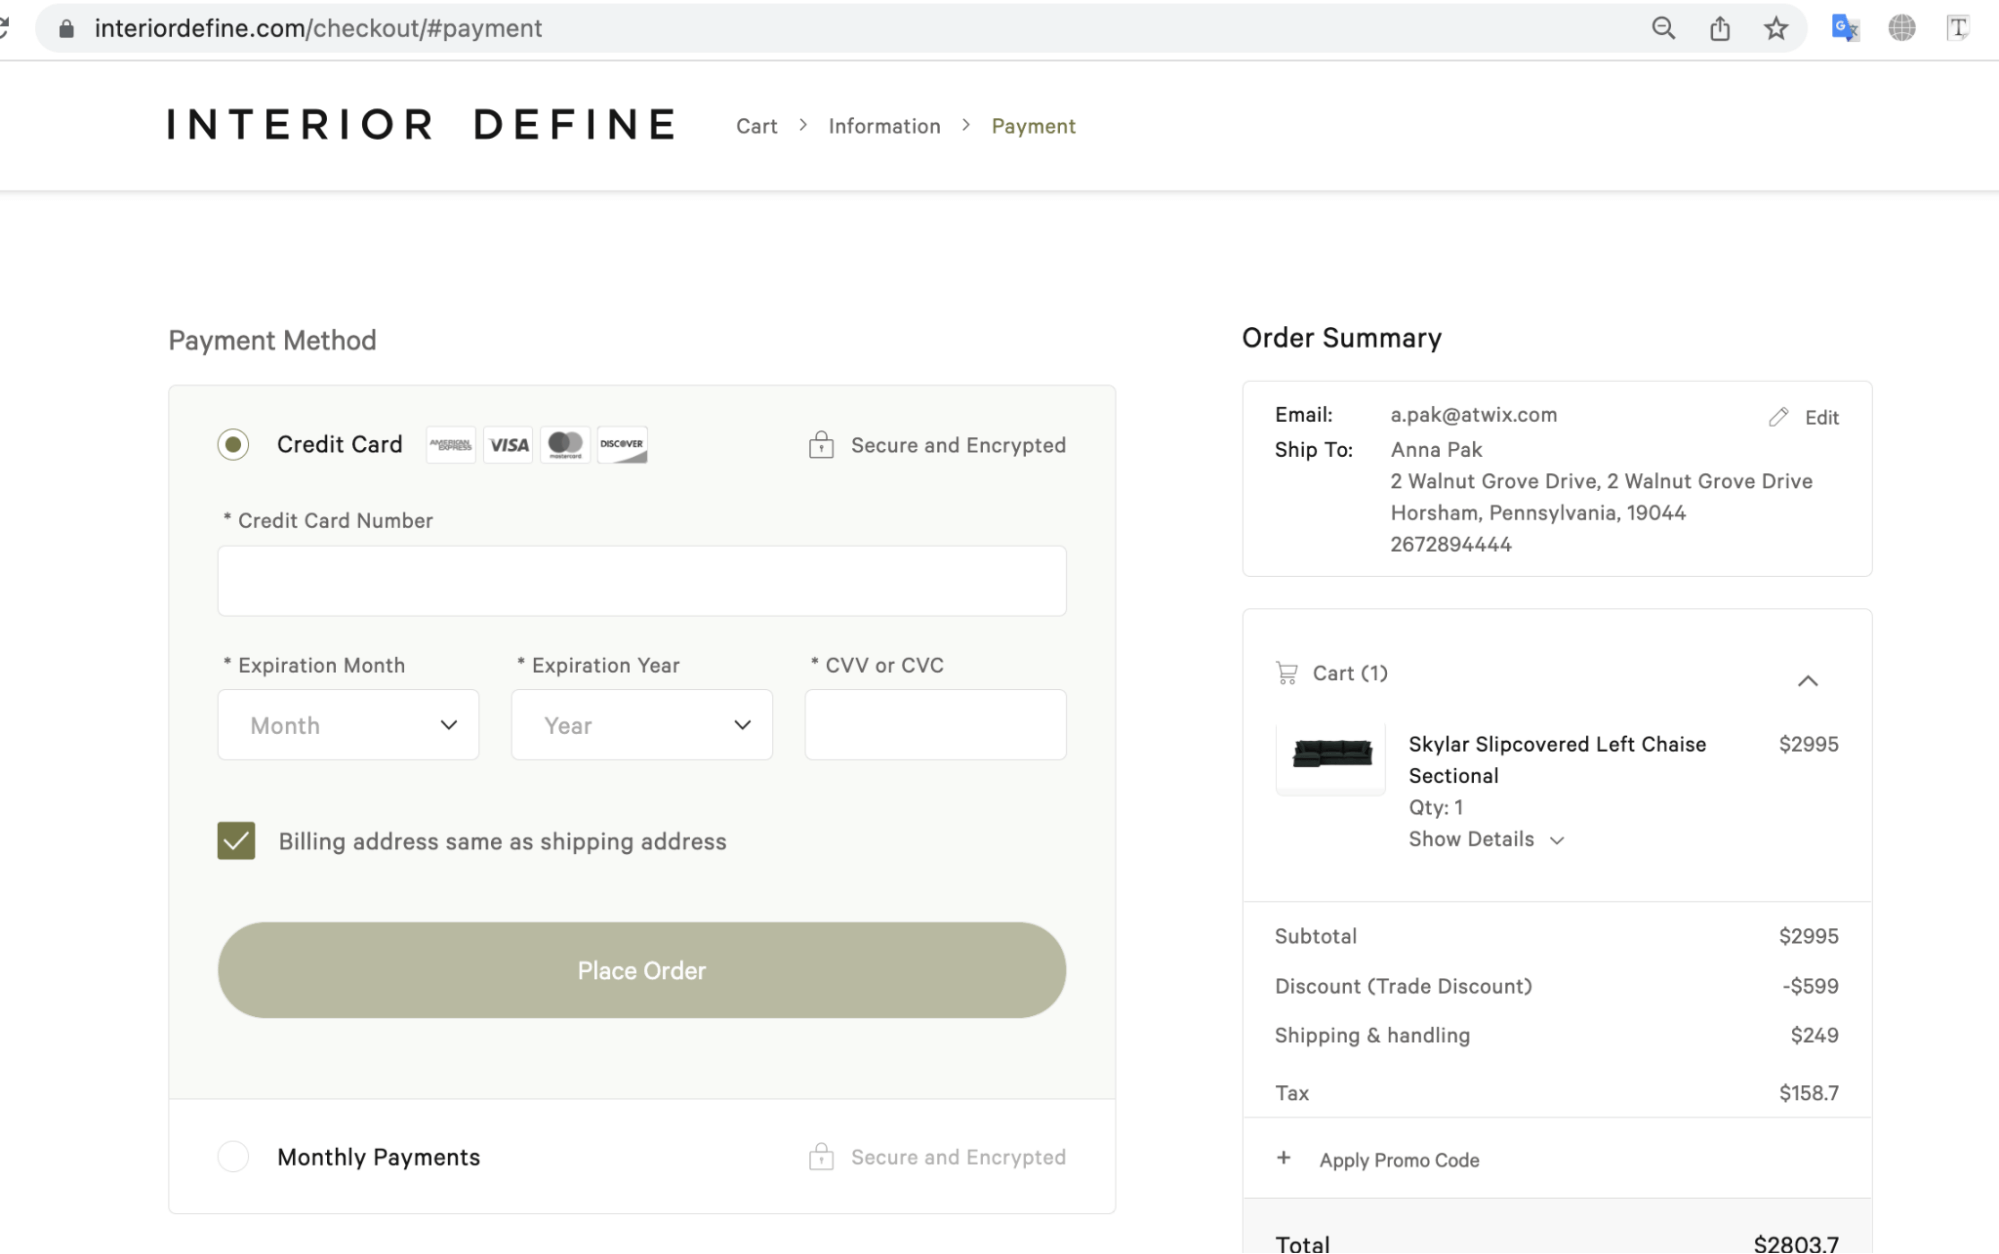
Task: Select the Credit Card radio button
Action: point(233,444)
